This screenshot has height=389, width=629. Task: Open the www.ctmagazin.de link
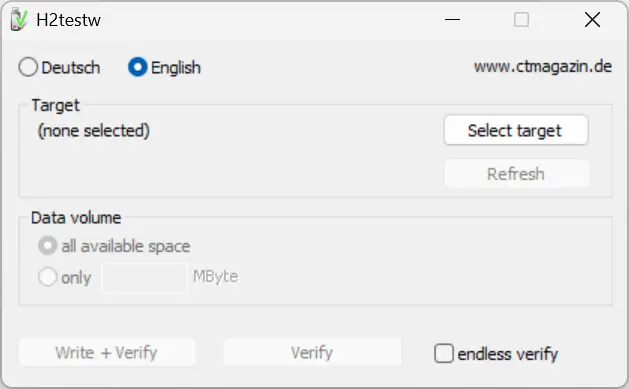(x=543, y=67)
